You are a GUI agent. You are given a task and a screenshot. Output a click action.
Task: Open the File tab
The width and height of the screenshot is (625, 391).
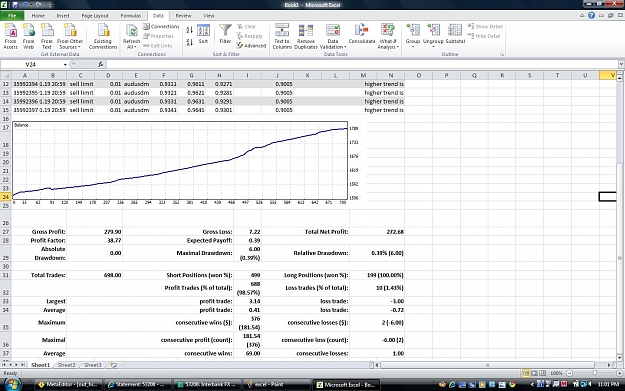click(x=12, y=16)
